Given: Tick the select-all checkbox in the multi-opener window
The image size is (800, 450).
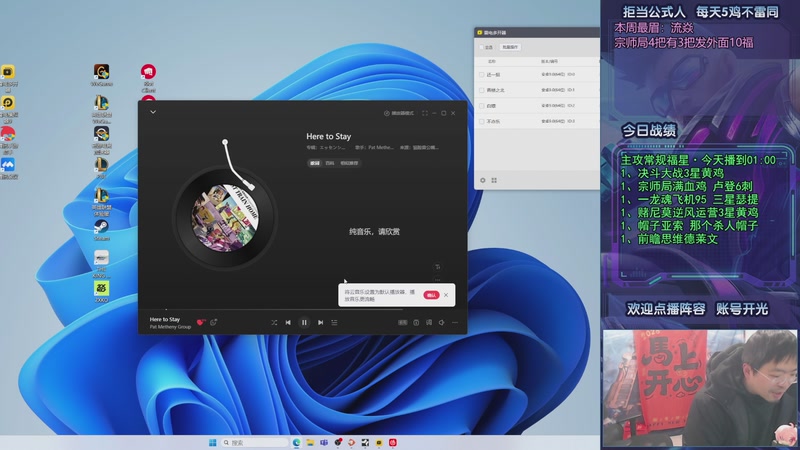Looking at the screenshot, I should [482, 47].
